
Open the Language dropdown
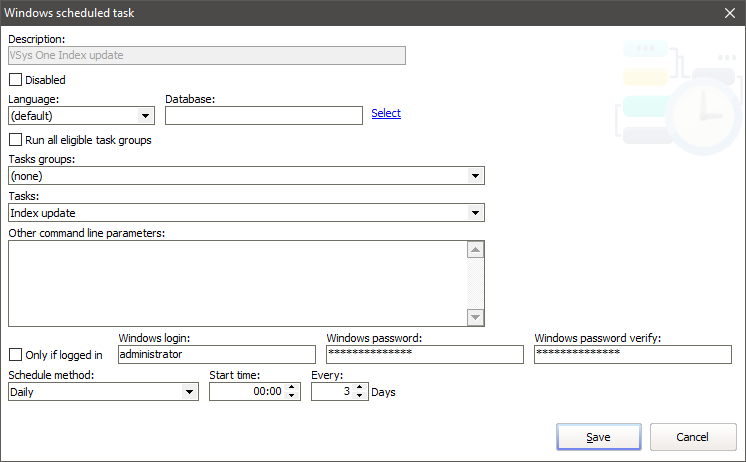147,116
